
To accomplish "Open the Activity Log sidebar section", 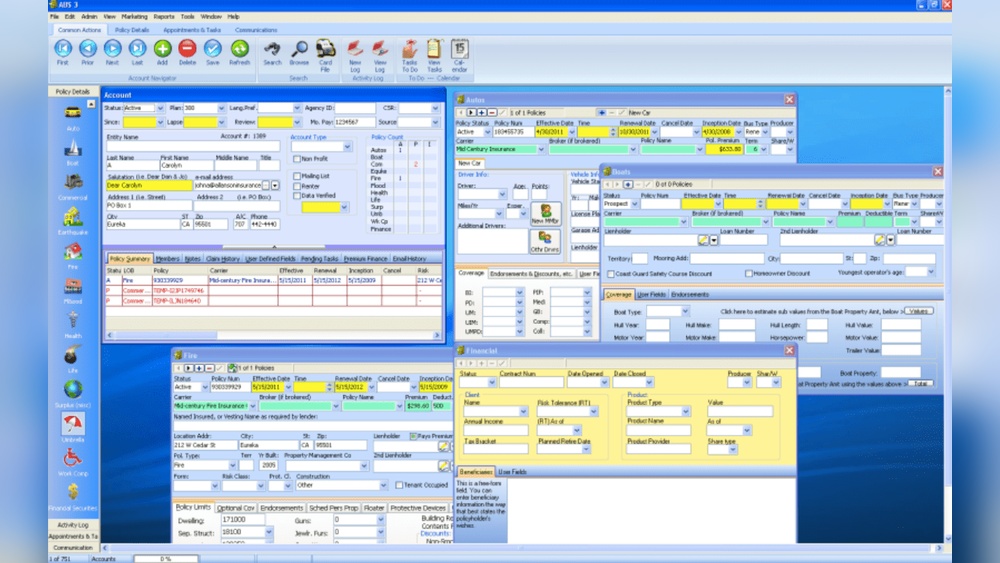I will (73, 525).
